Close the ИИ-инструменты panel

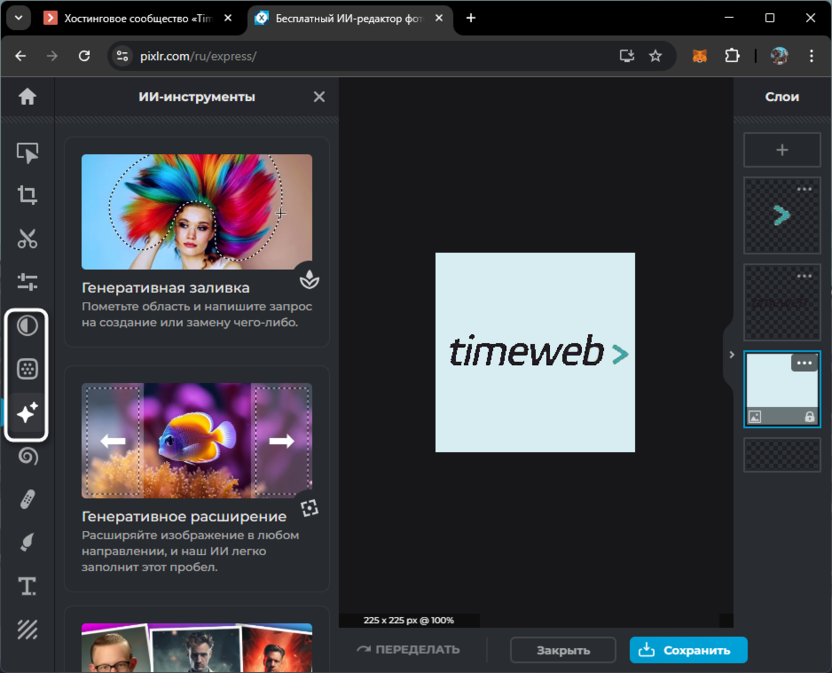click(x=319, y=97)
